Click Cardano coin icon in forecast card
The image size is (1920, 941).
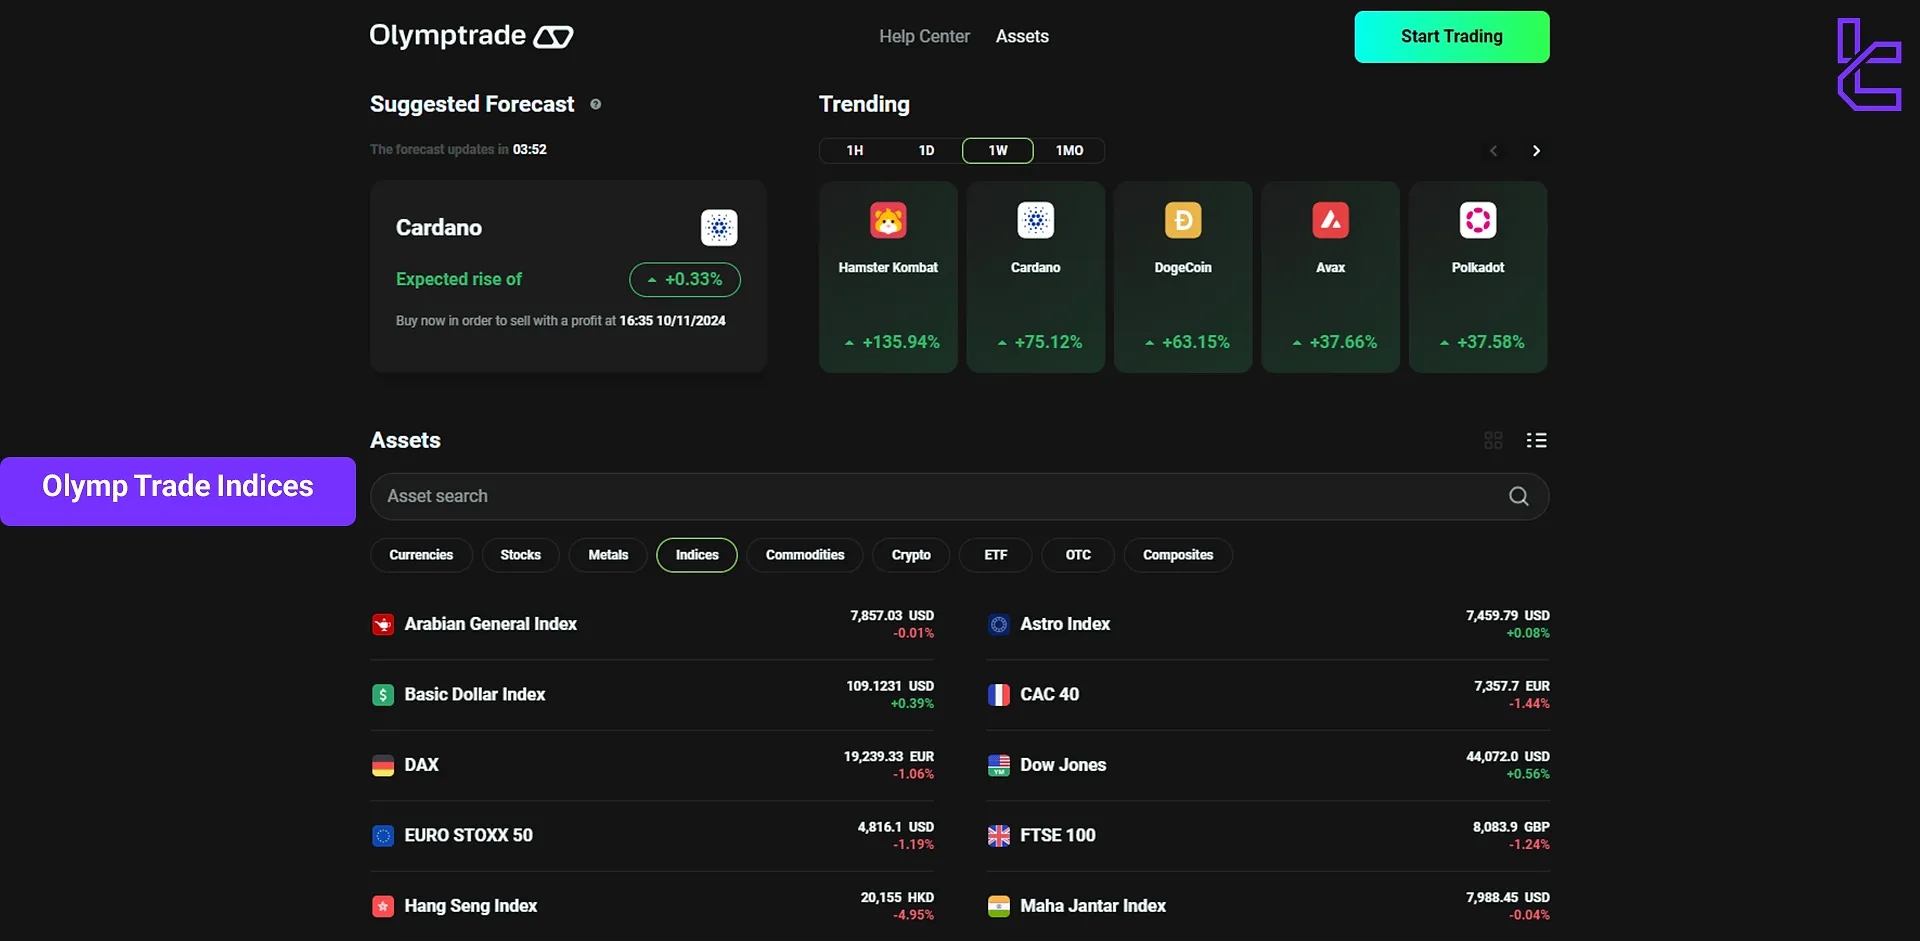pyautogui.click(x=719, y=228)
